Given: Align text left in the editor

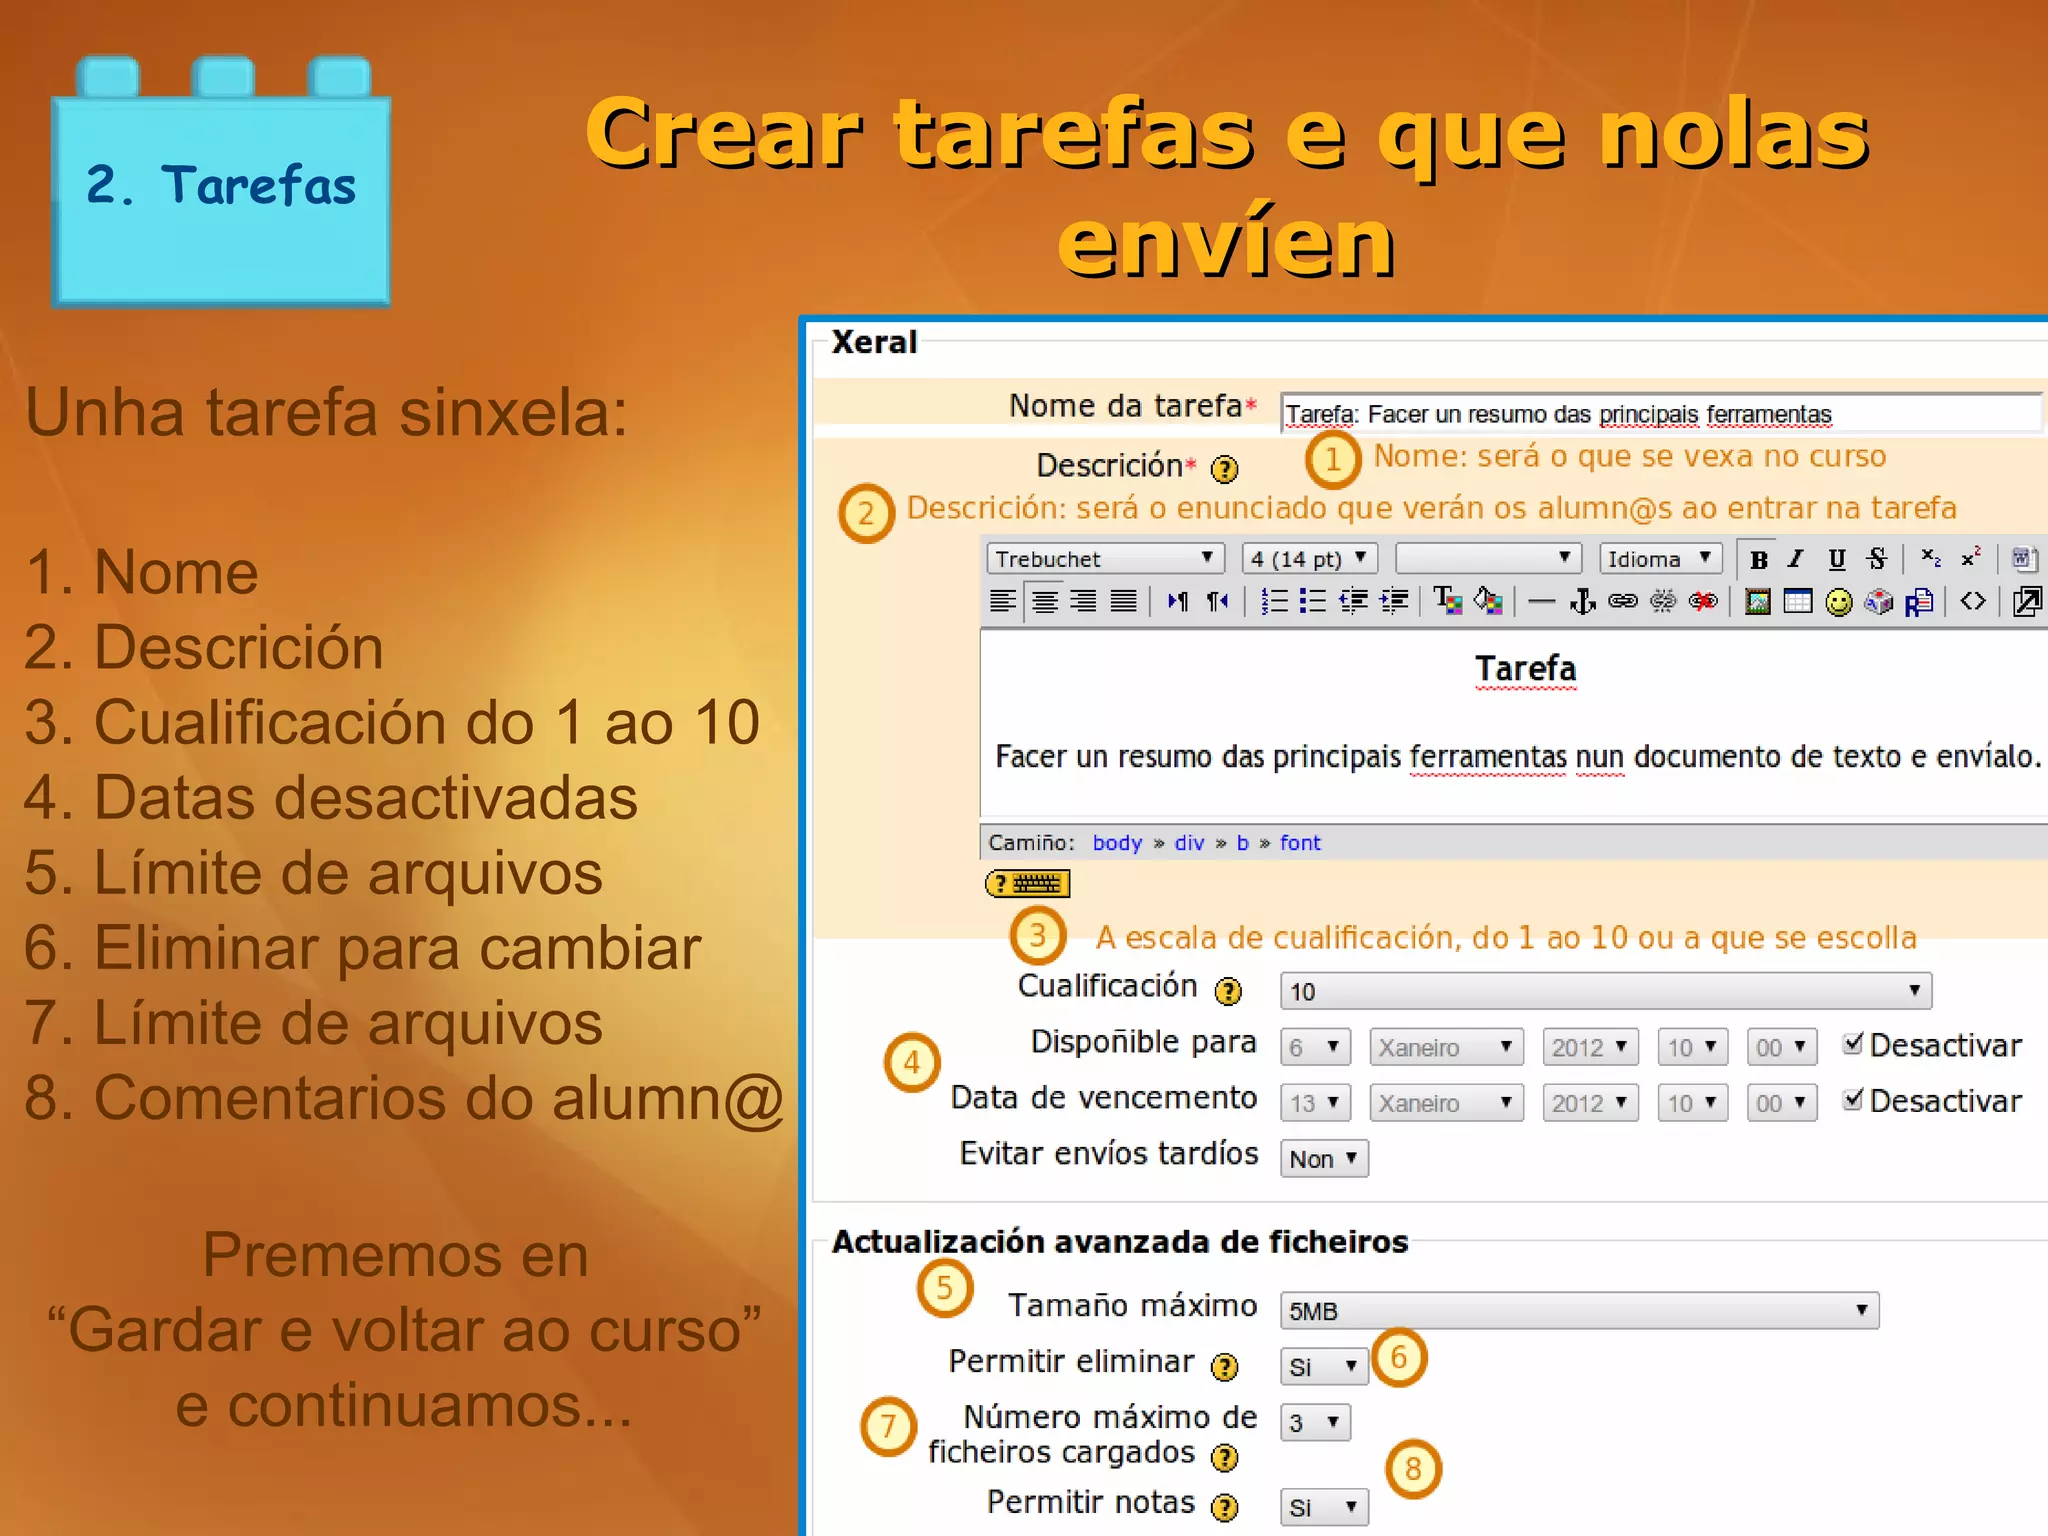Looking at the screenshot, I should 1003,601.
